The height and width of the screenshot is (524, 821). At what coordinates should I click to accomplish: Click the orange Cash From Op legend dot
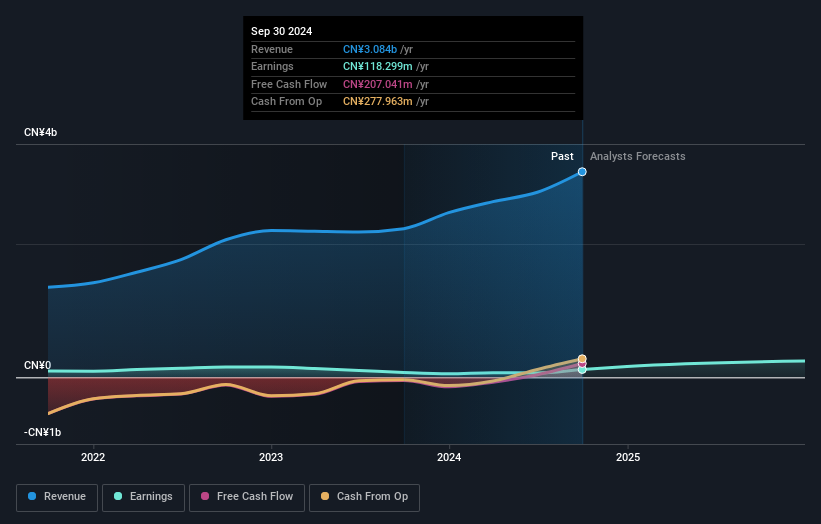click(x=325, y=496)
